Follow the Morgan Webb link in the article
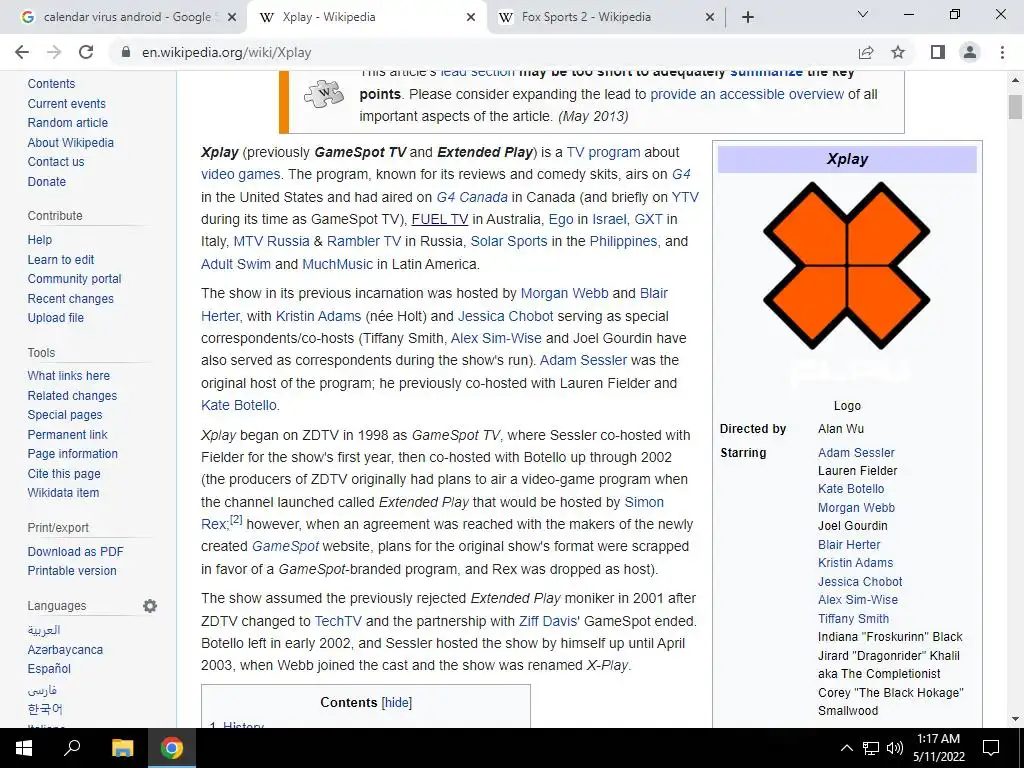The width and height of the screenshot is (1024, 768). 564,293
